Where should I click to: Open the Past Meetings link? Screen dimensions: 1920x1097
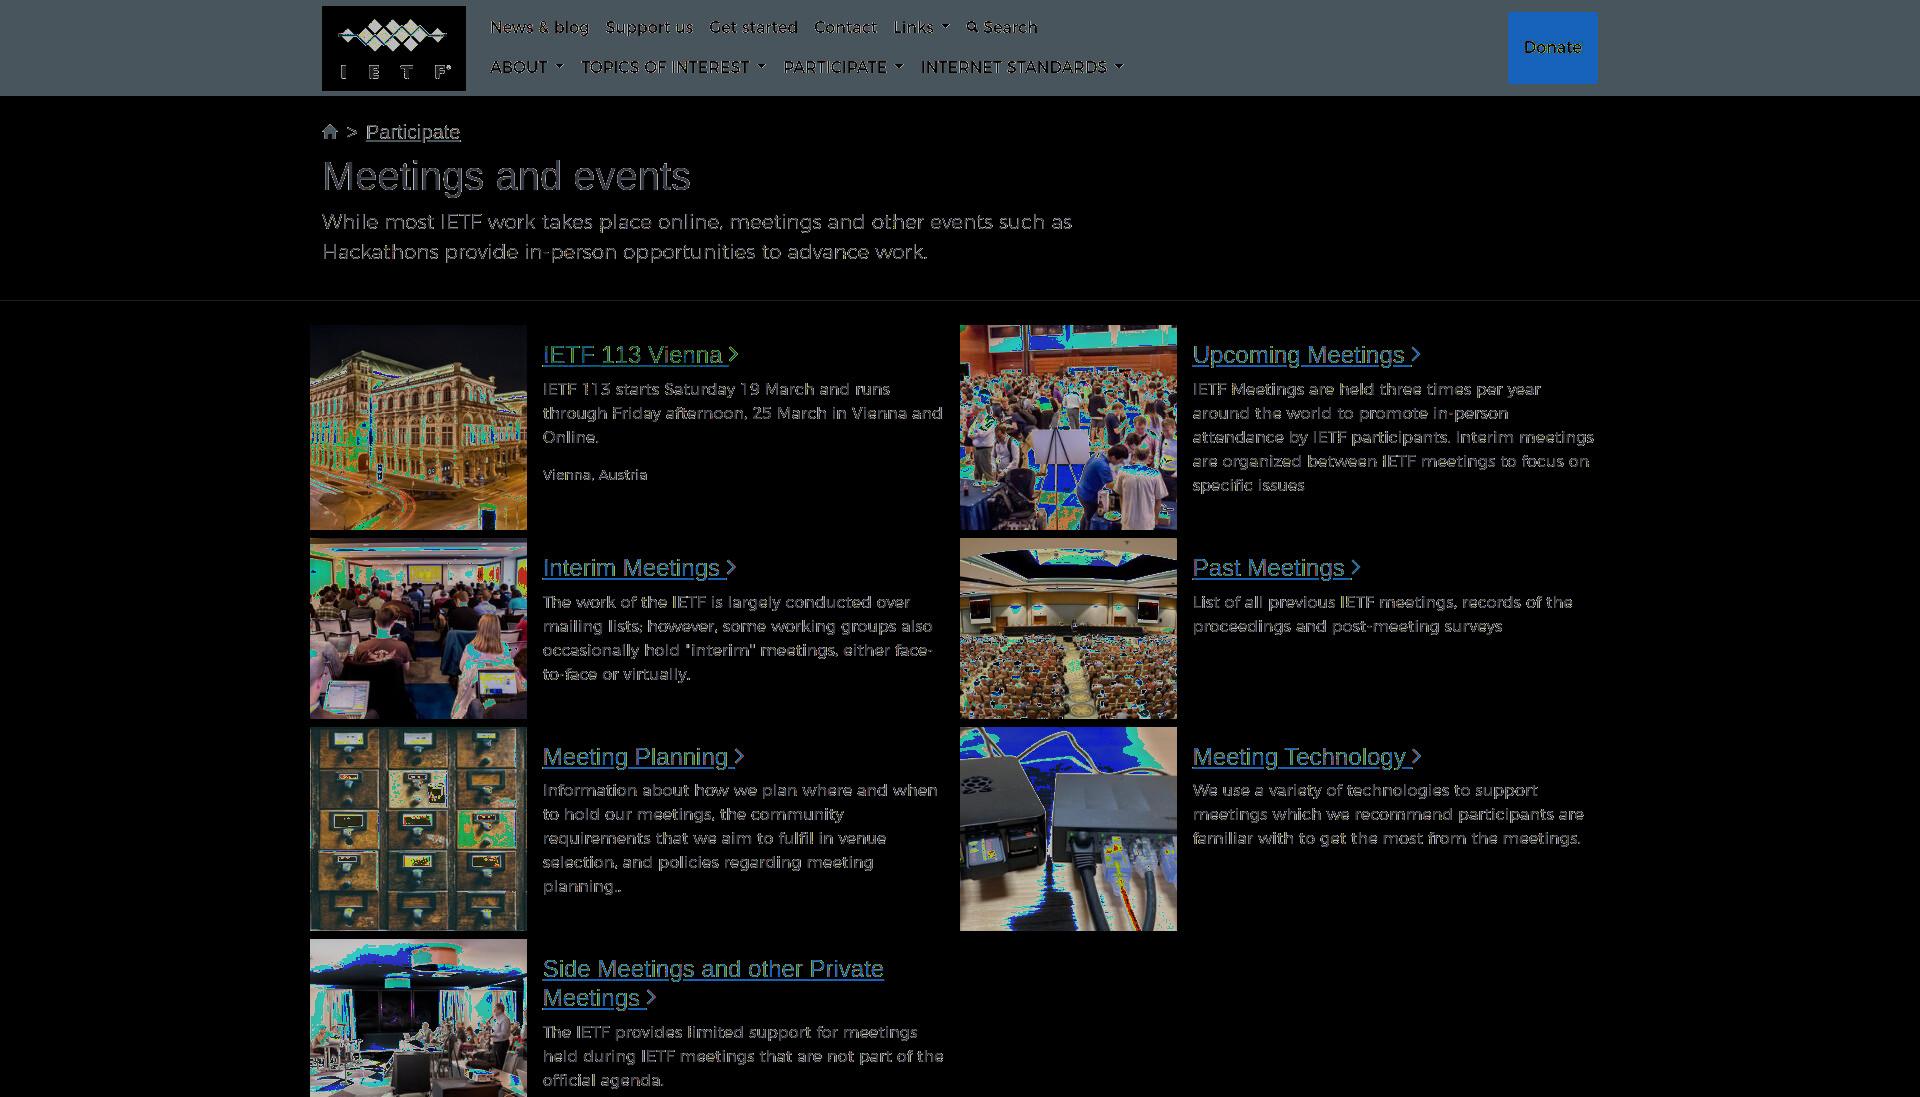pos(1277,568)
